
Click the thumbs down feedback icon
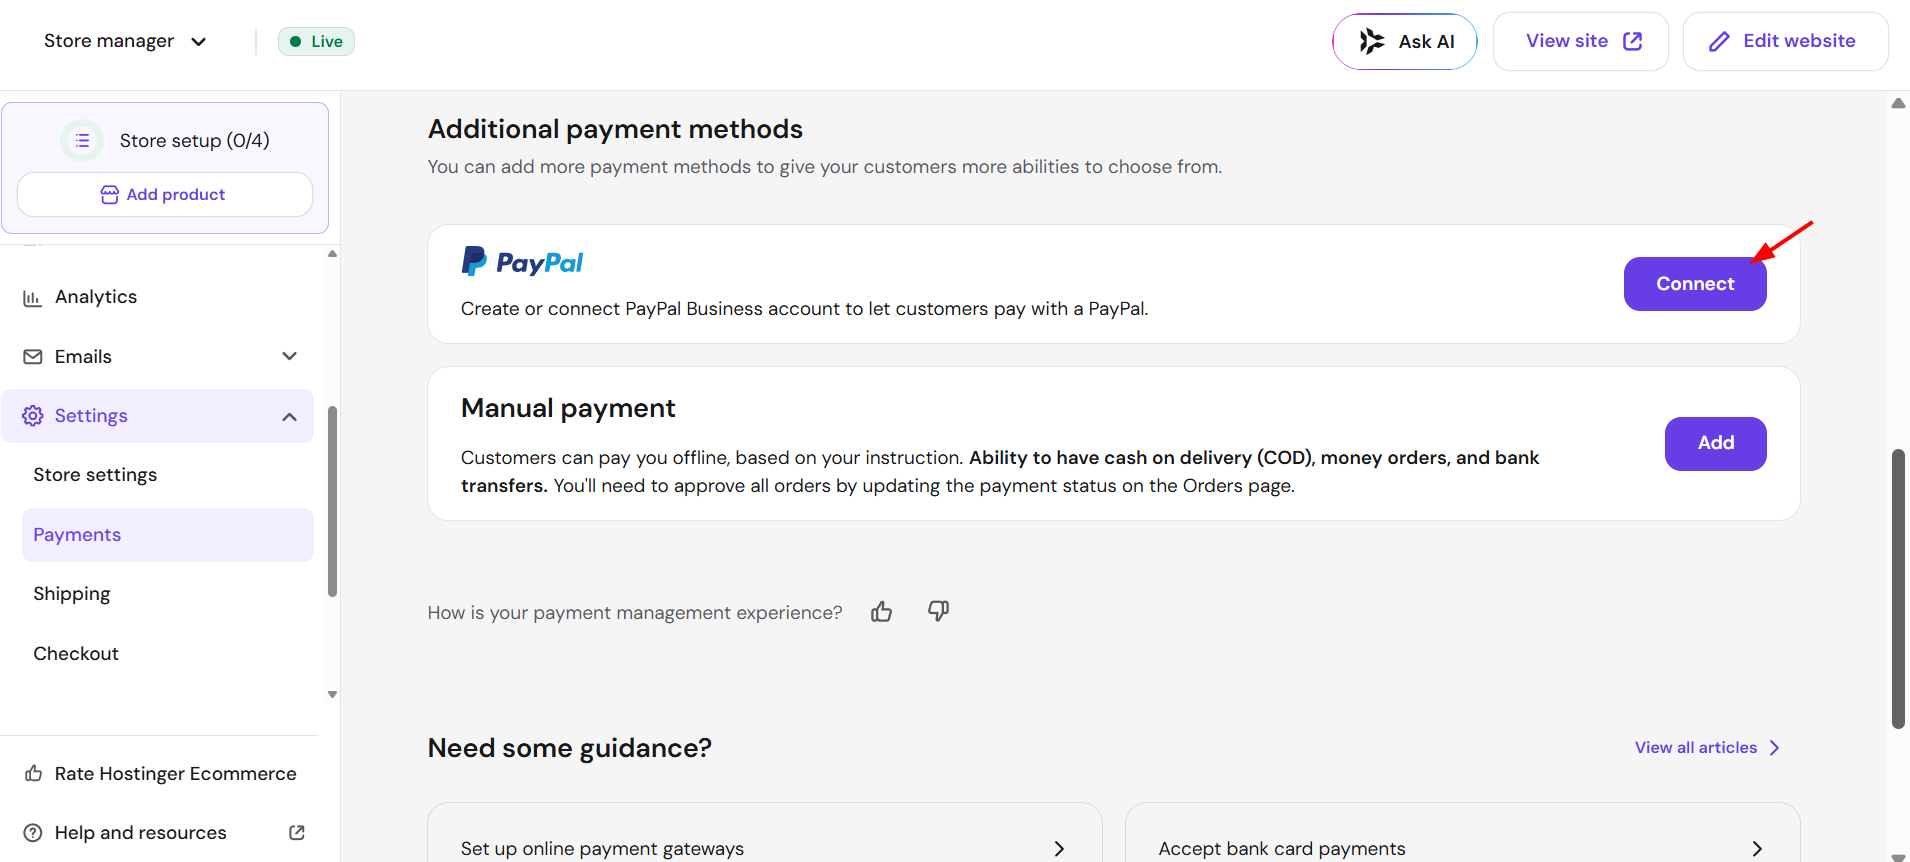point(938,611)
